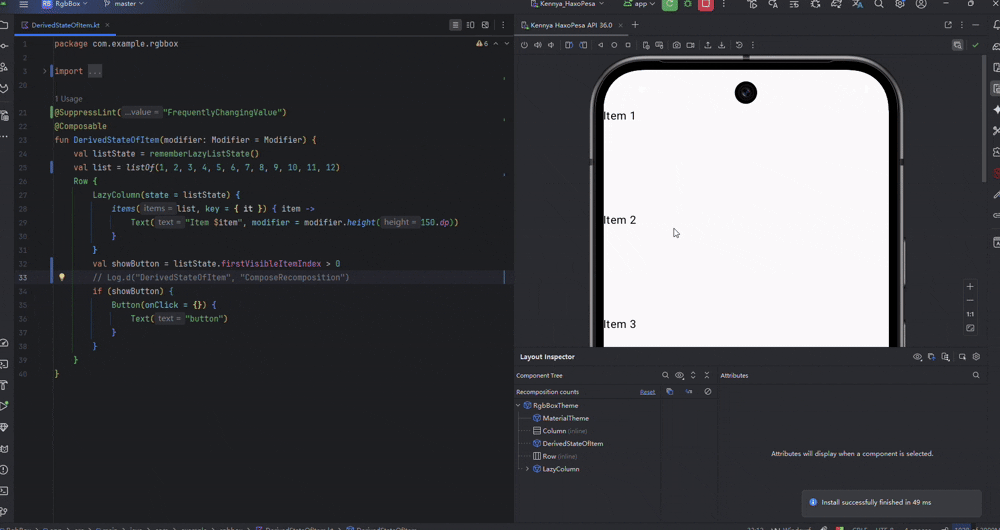Expand the folded import block
This screenshot has height=530, width=1000.
pos(45,71)
